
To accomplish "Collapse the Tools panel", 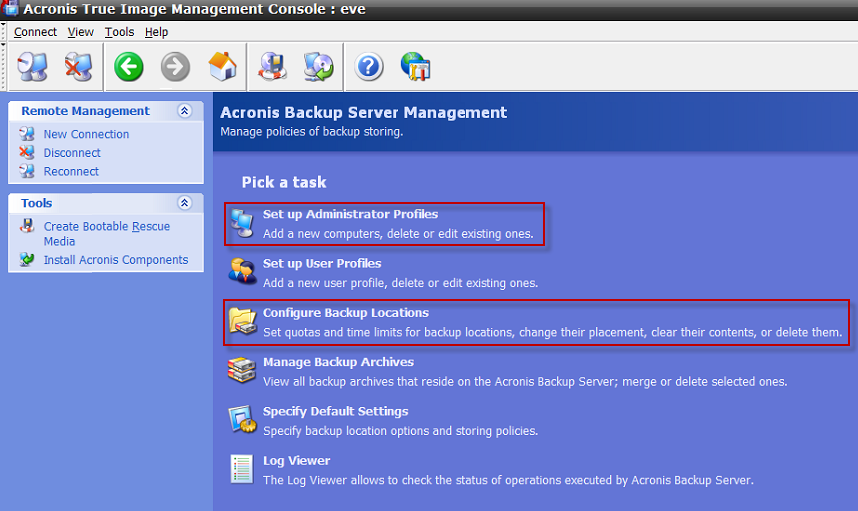I will click(184, 203).
